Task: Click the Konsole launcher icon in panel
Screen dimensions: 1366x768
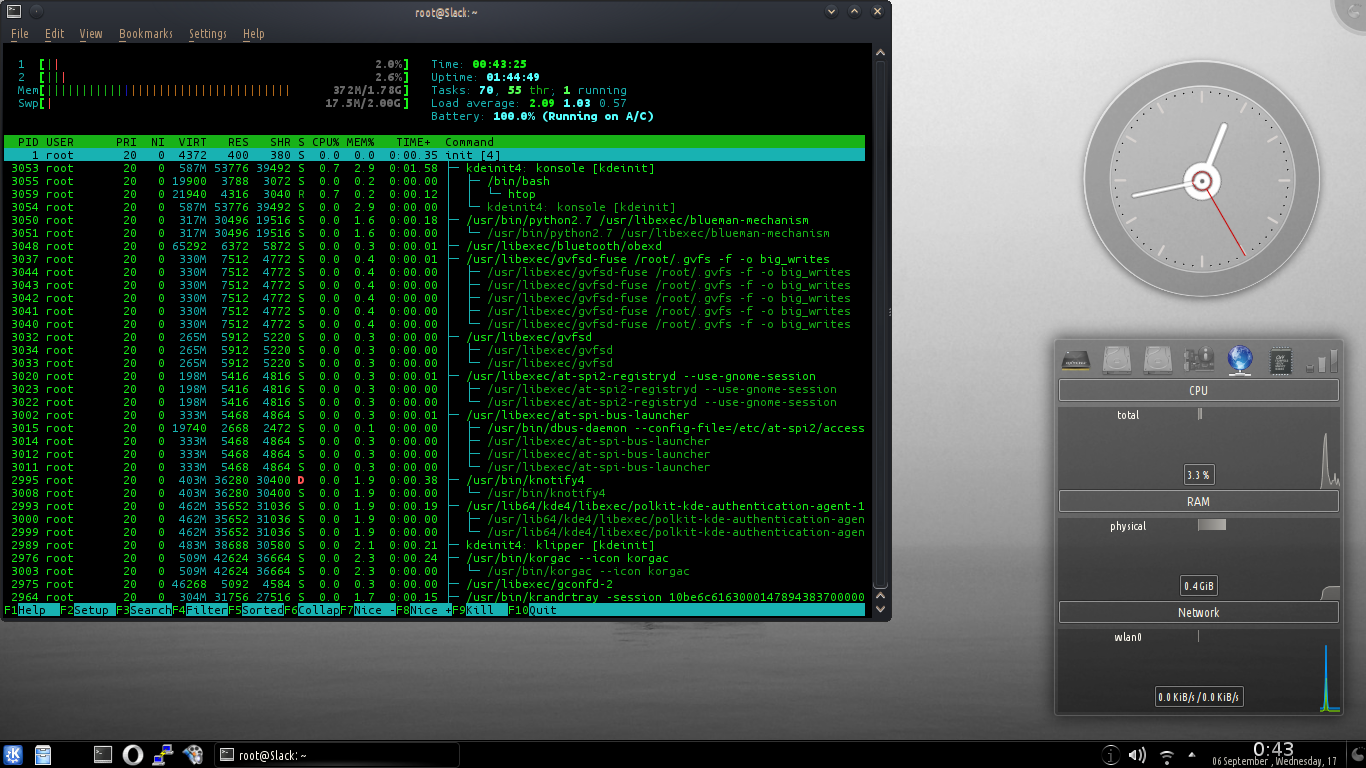Action: 102,755
